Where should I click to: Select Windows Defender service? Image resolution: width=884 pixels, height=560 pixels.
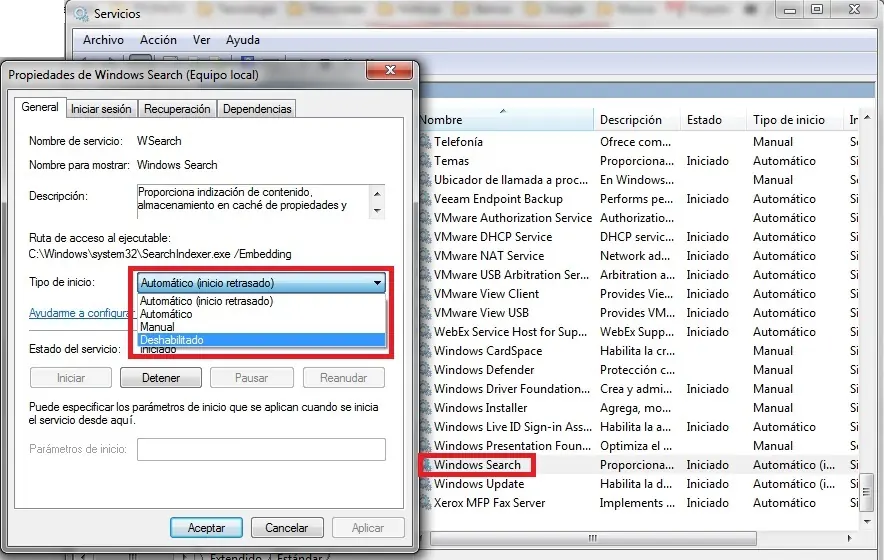[x=639, y=370]
